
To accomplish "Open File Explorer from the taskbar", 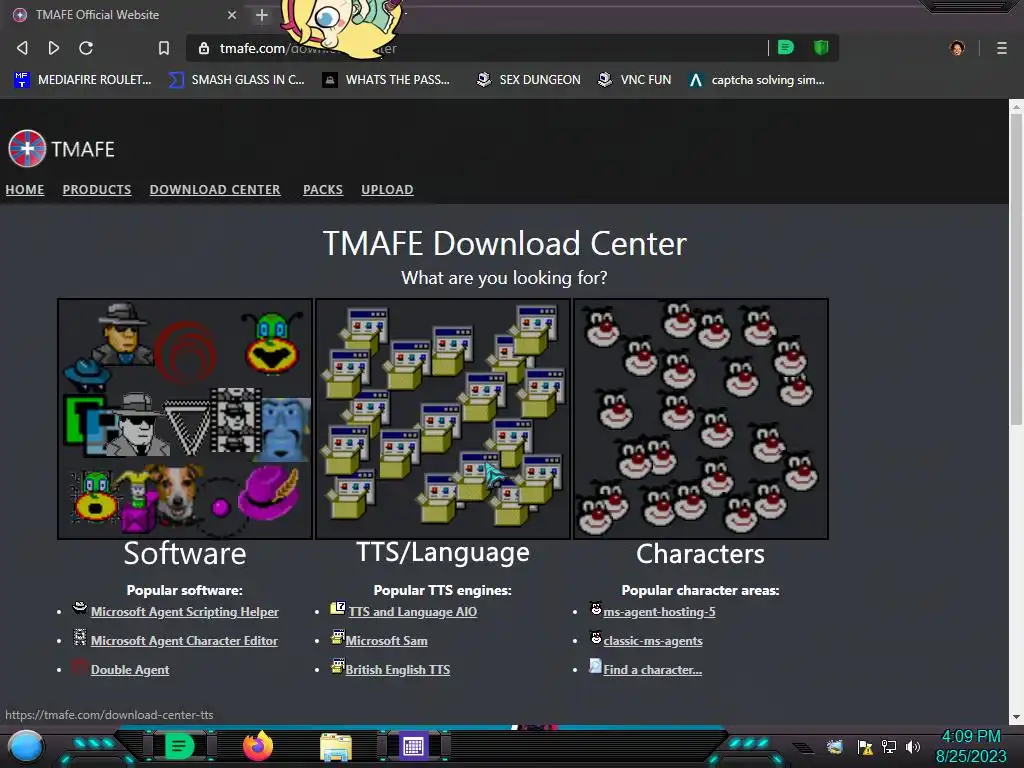I will click(336, 747).
